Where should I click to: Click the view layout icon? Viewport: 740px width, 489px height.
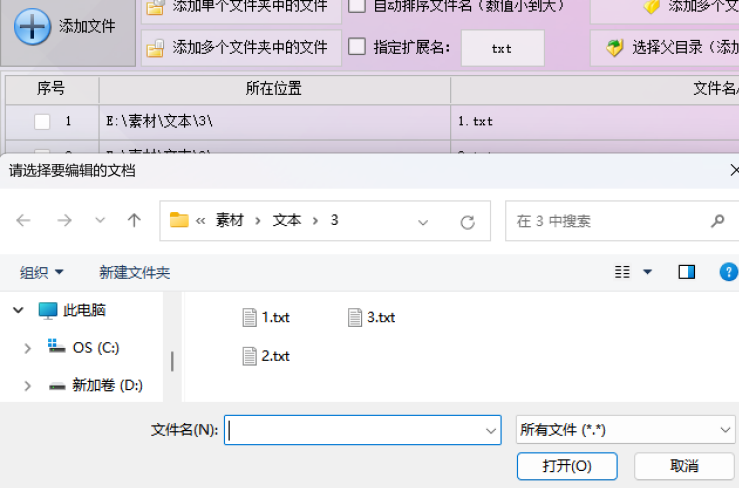622,272
